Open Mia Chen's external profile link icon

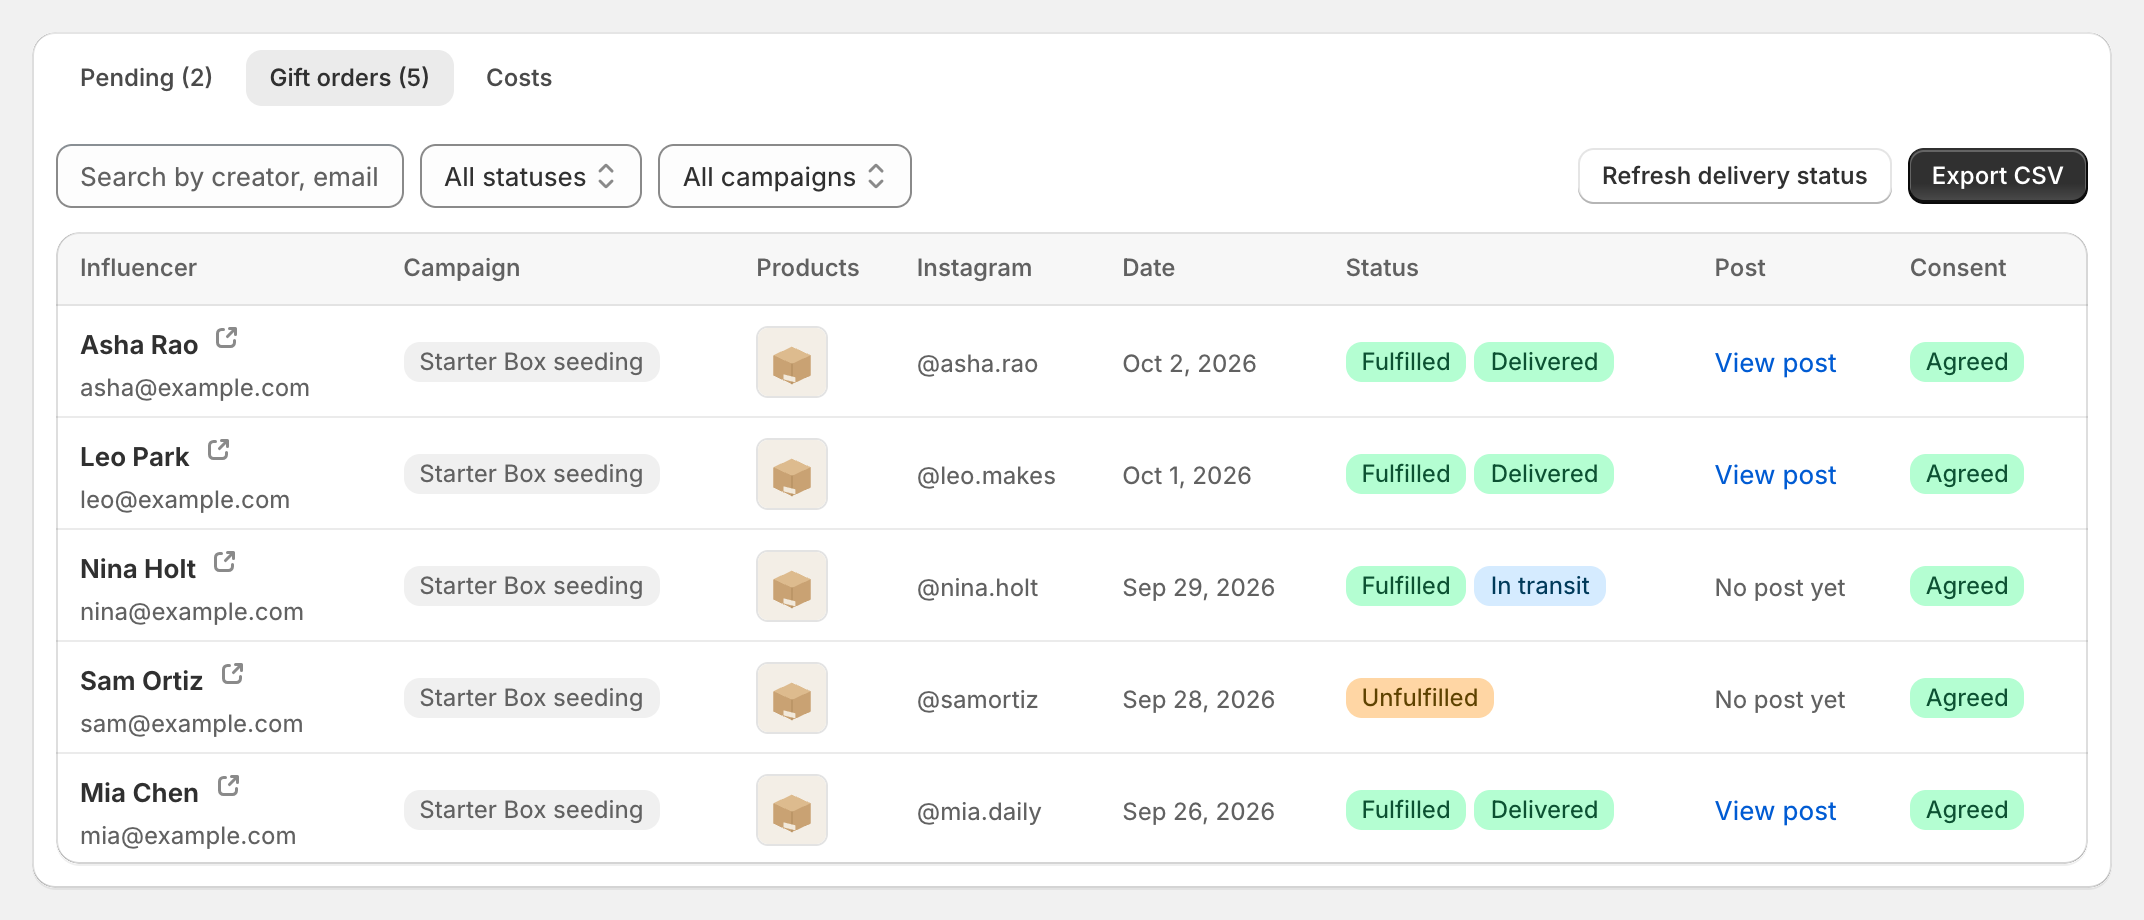228,786
